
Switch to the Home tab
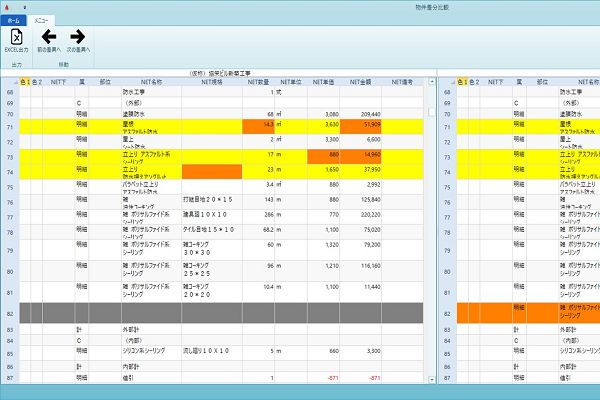[13, 20]
